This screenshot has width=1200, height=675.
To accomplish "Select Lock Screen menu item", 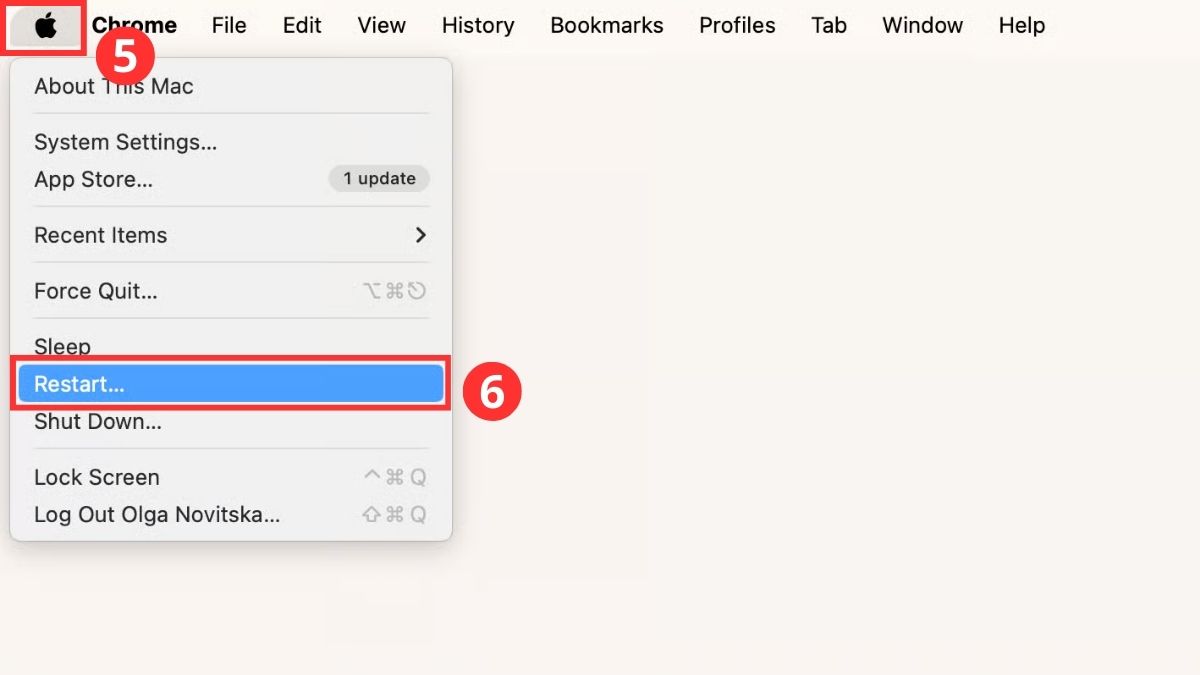I will (x=96, y=477).
